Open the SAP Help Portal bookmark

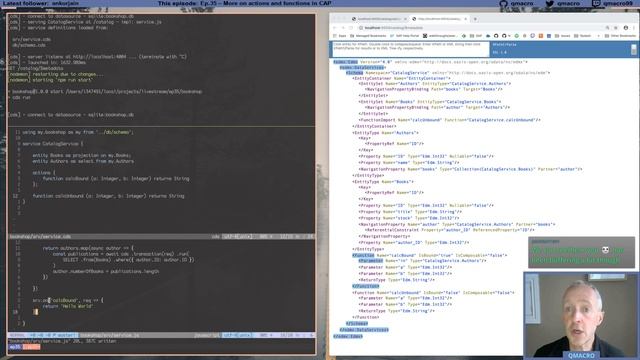point(404,36)
